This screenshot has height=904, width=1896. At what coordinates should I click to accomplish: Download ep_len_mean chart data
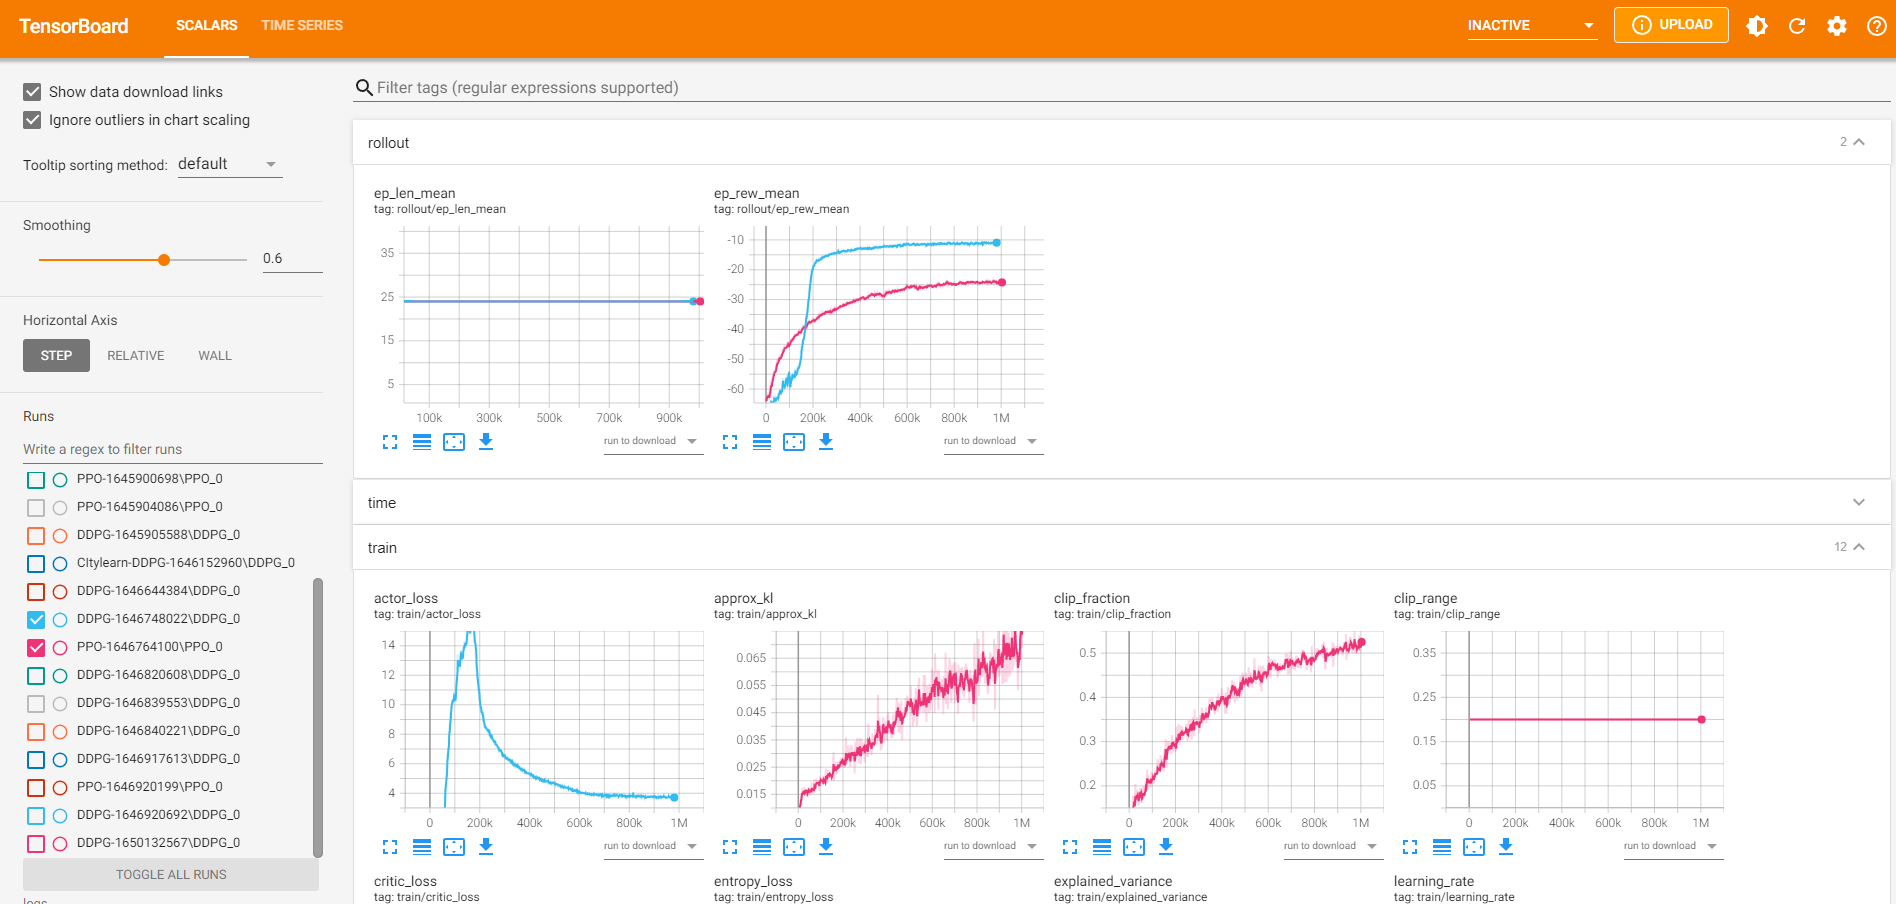coord(486,442)
